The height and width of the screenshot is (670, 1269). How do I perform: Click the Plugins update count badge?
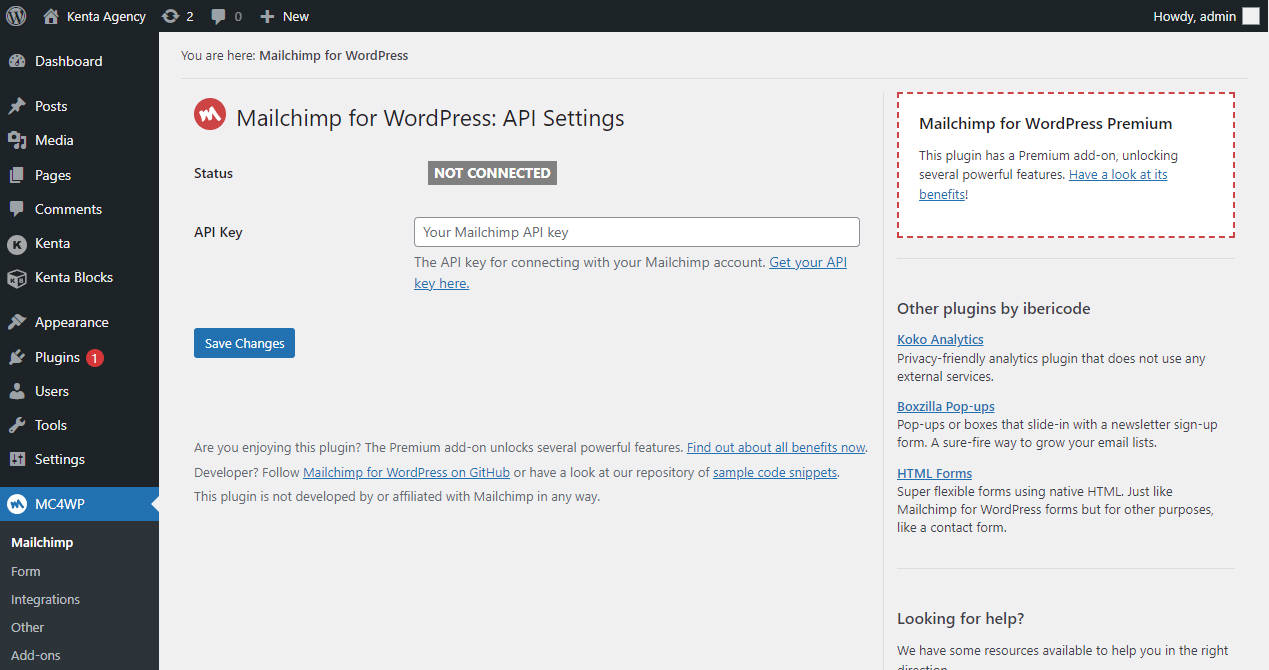[95, 358]
